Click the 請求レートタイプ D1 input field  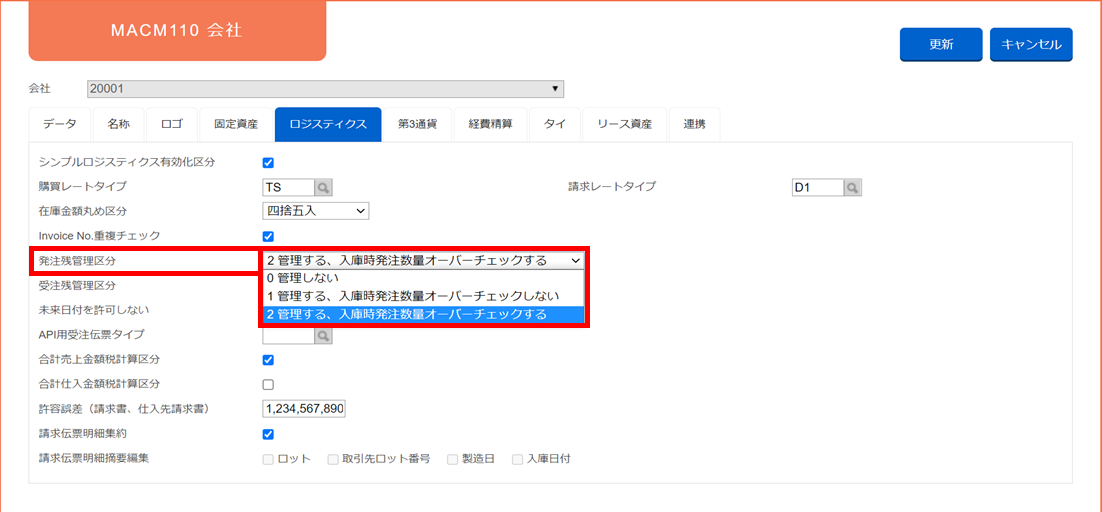point(818,188)
